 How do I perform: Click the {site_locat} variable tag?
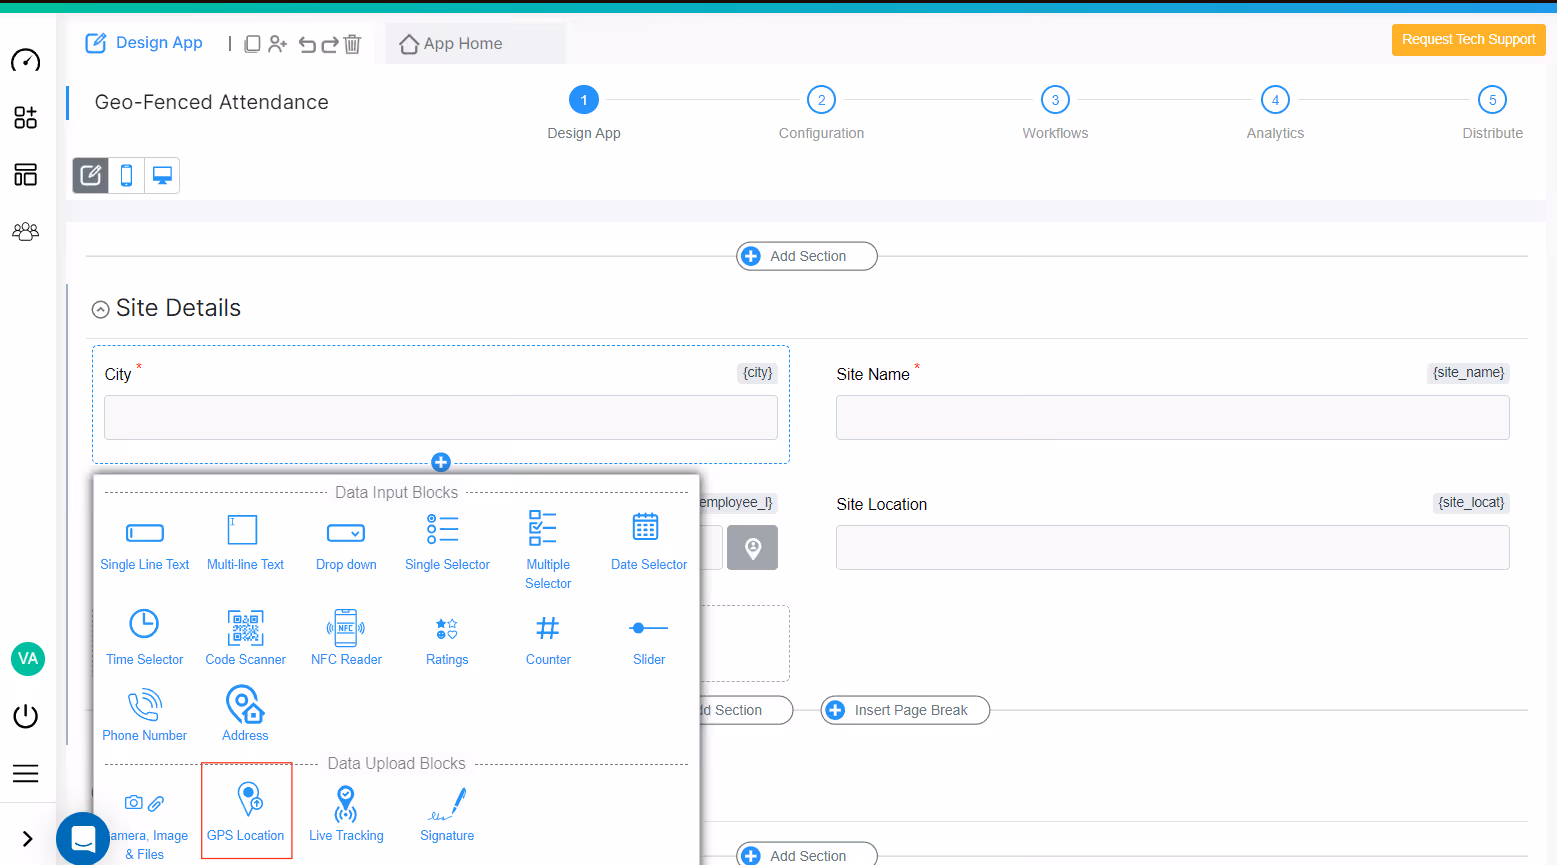pyautogui.click(x=1471, y=503)
